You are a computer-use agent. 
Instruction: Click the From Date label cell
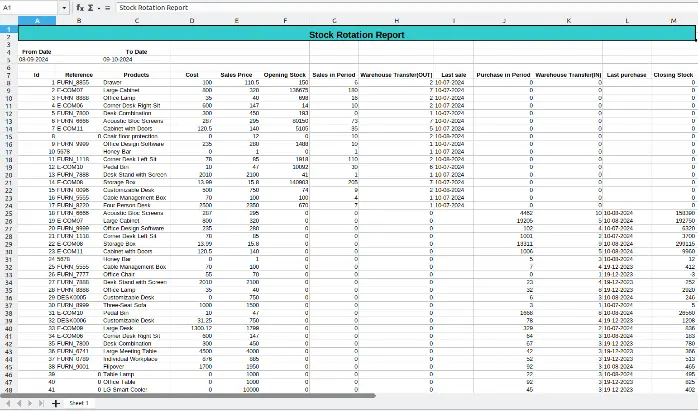[x=36, y=51]
